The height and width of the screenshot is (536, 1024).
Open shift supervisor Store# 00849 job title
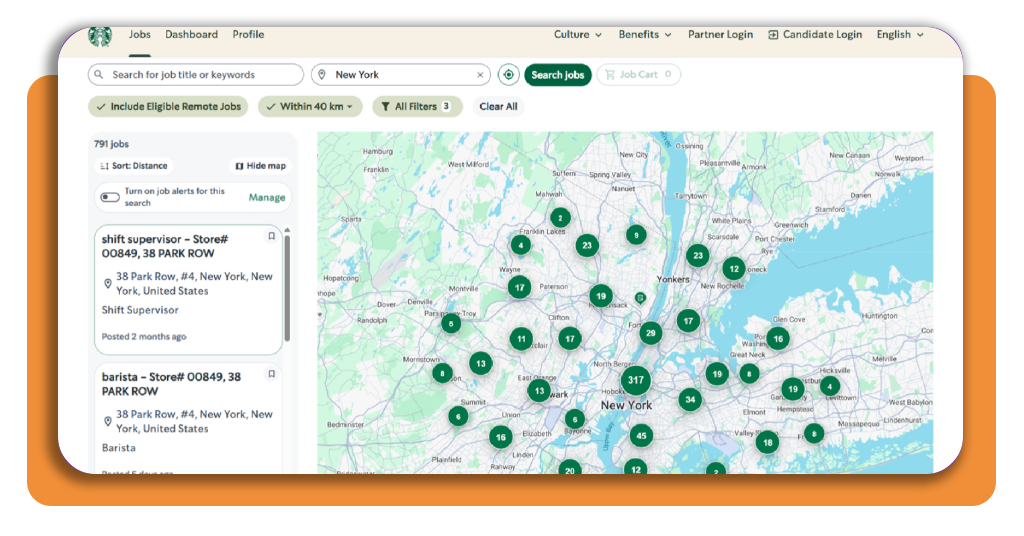coord(165,246)
